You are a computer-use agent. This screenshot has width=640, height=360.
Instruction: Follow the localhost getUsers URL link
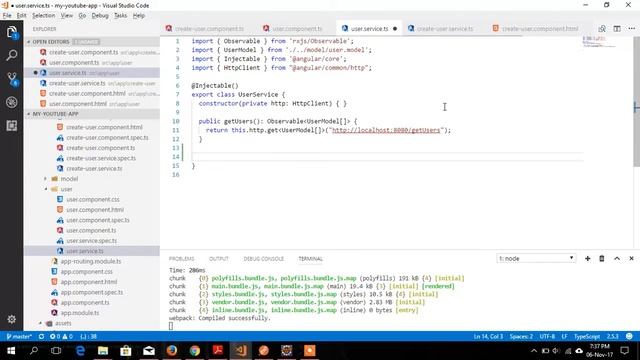386,130
